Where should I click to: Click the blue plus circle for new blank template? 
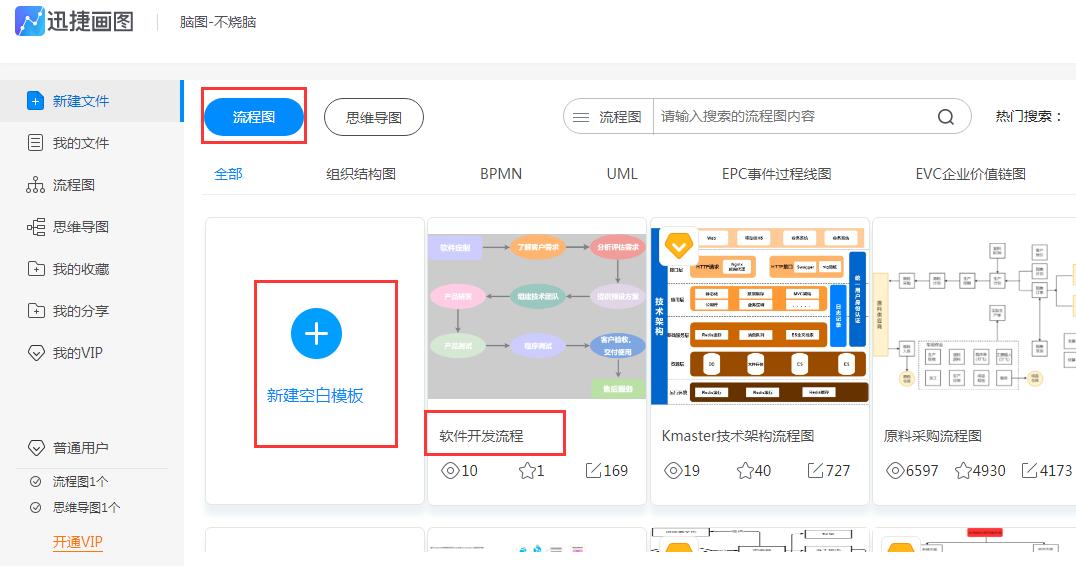[x=316, y=334]
